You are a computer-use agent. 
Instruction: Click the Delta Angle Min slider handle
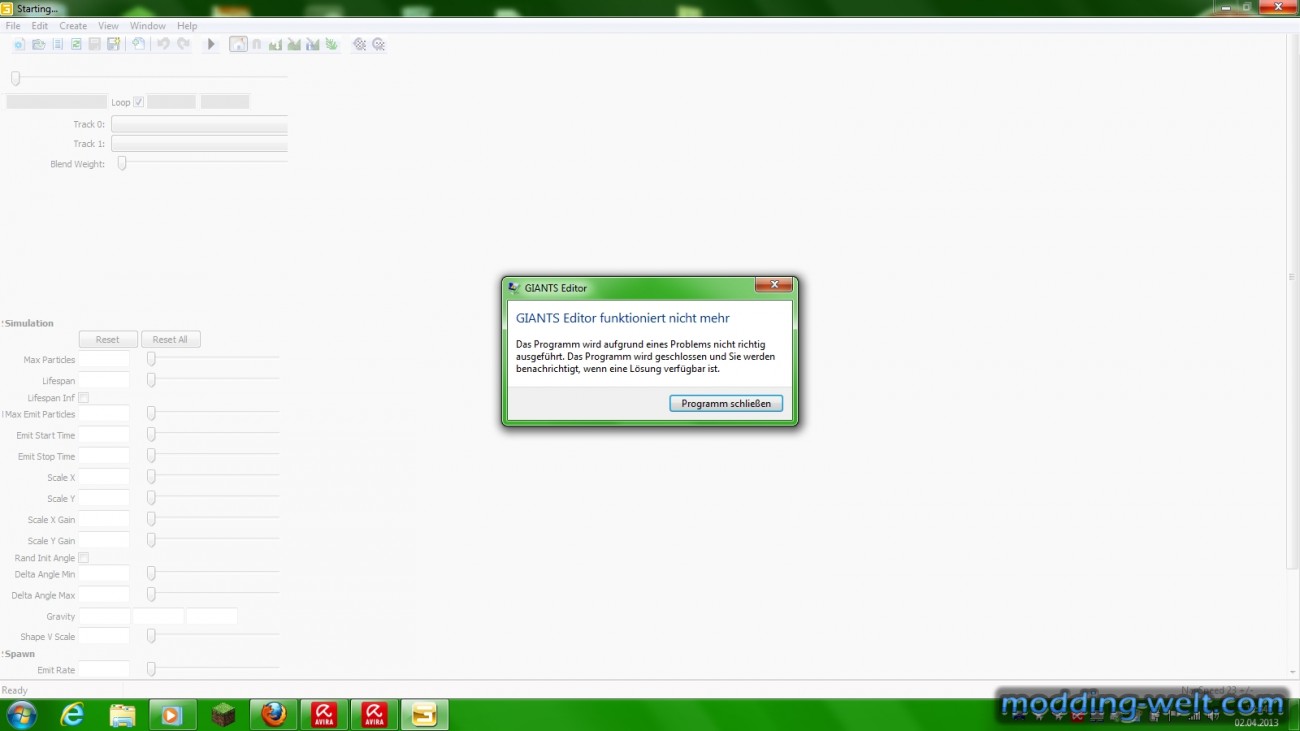click(x=151, y=574)
